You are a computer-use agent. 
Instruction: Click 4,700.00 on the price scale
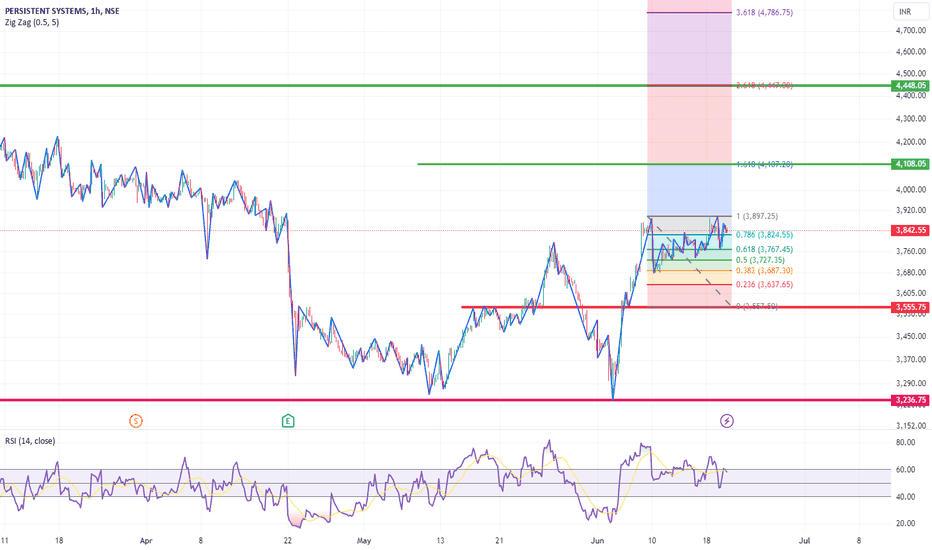(x=911, y=30)
